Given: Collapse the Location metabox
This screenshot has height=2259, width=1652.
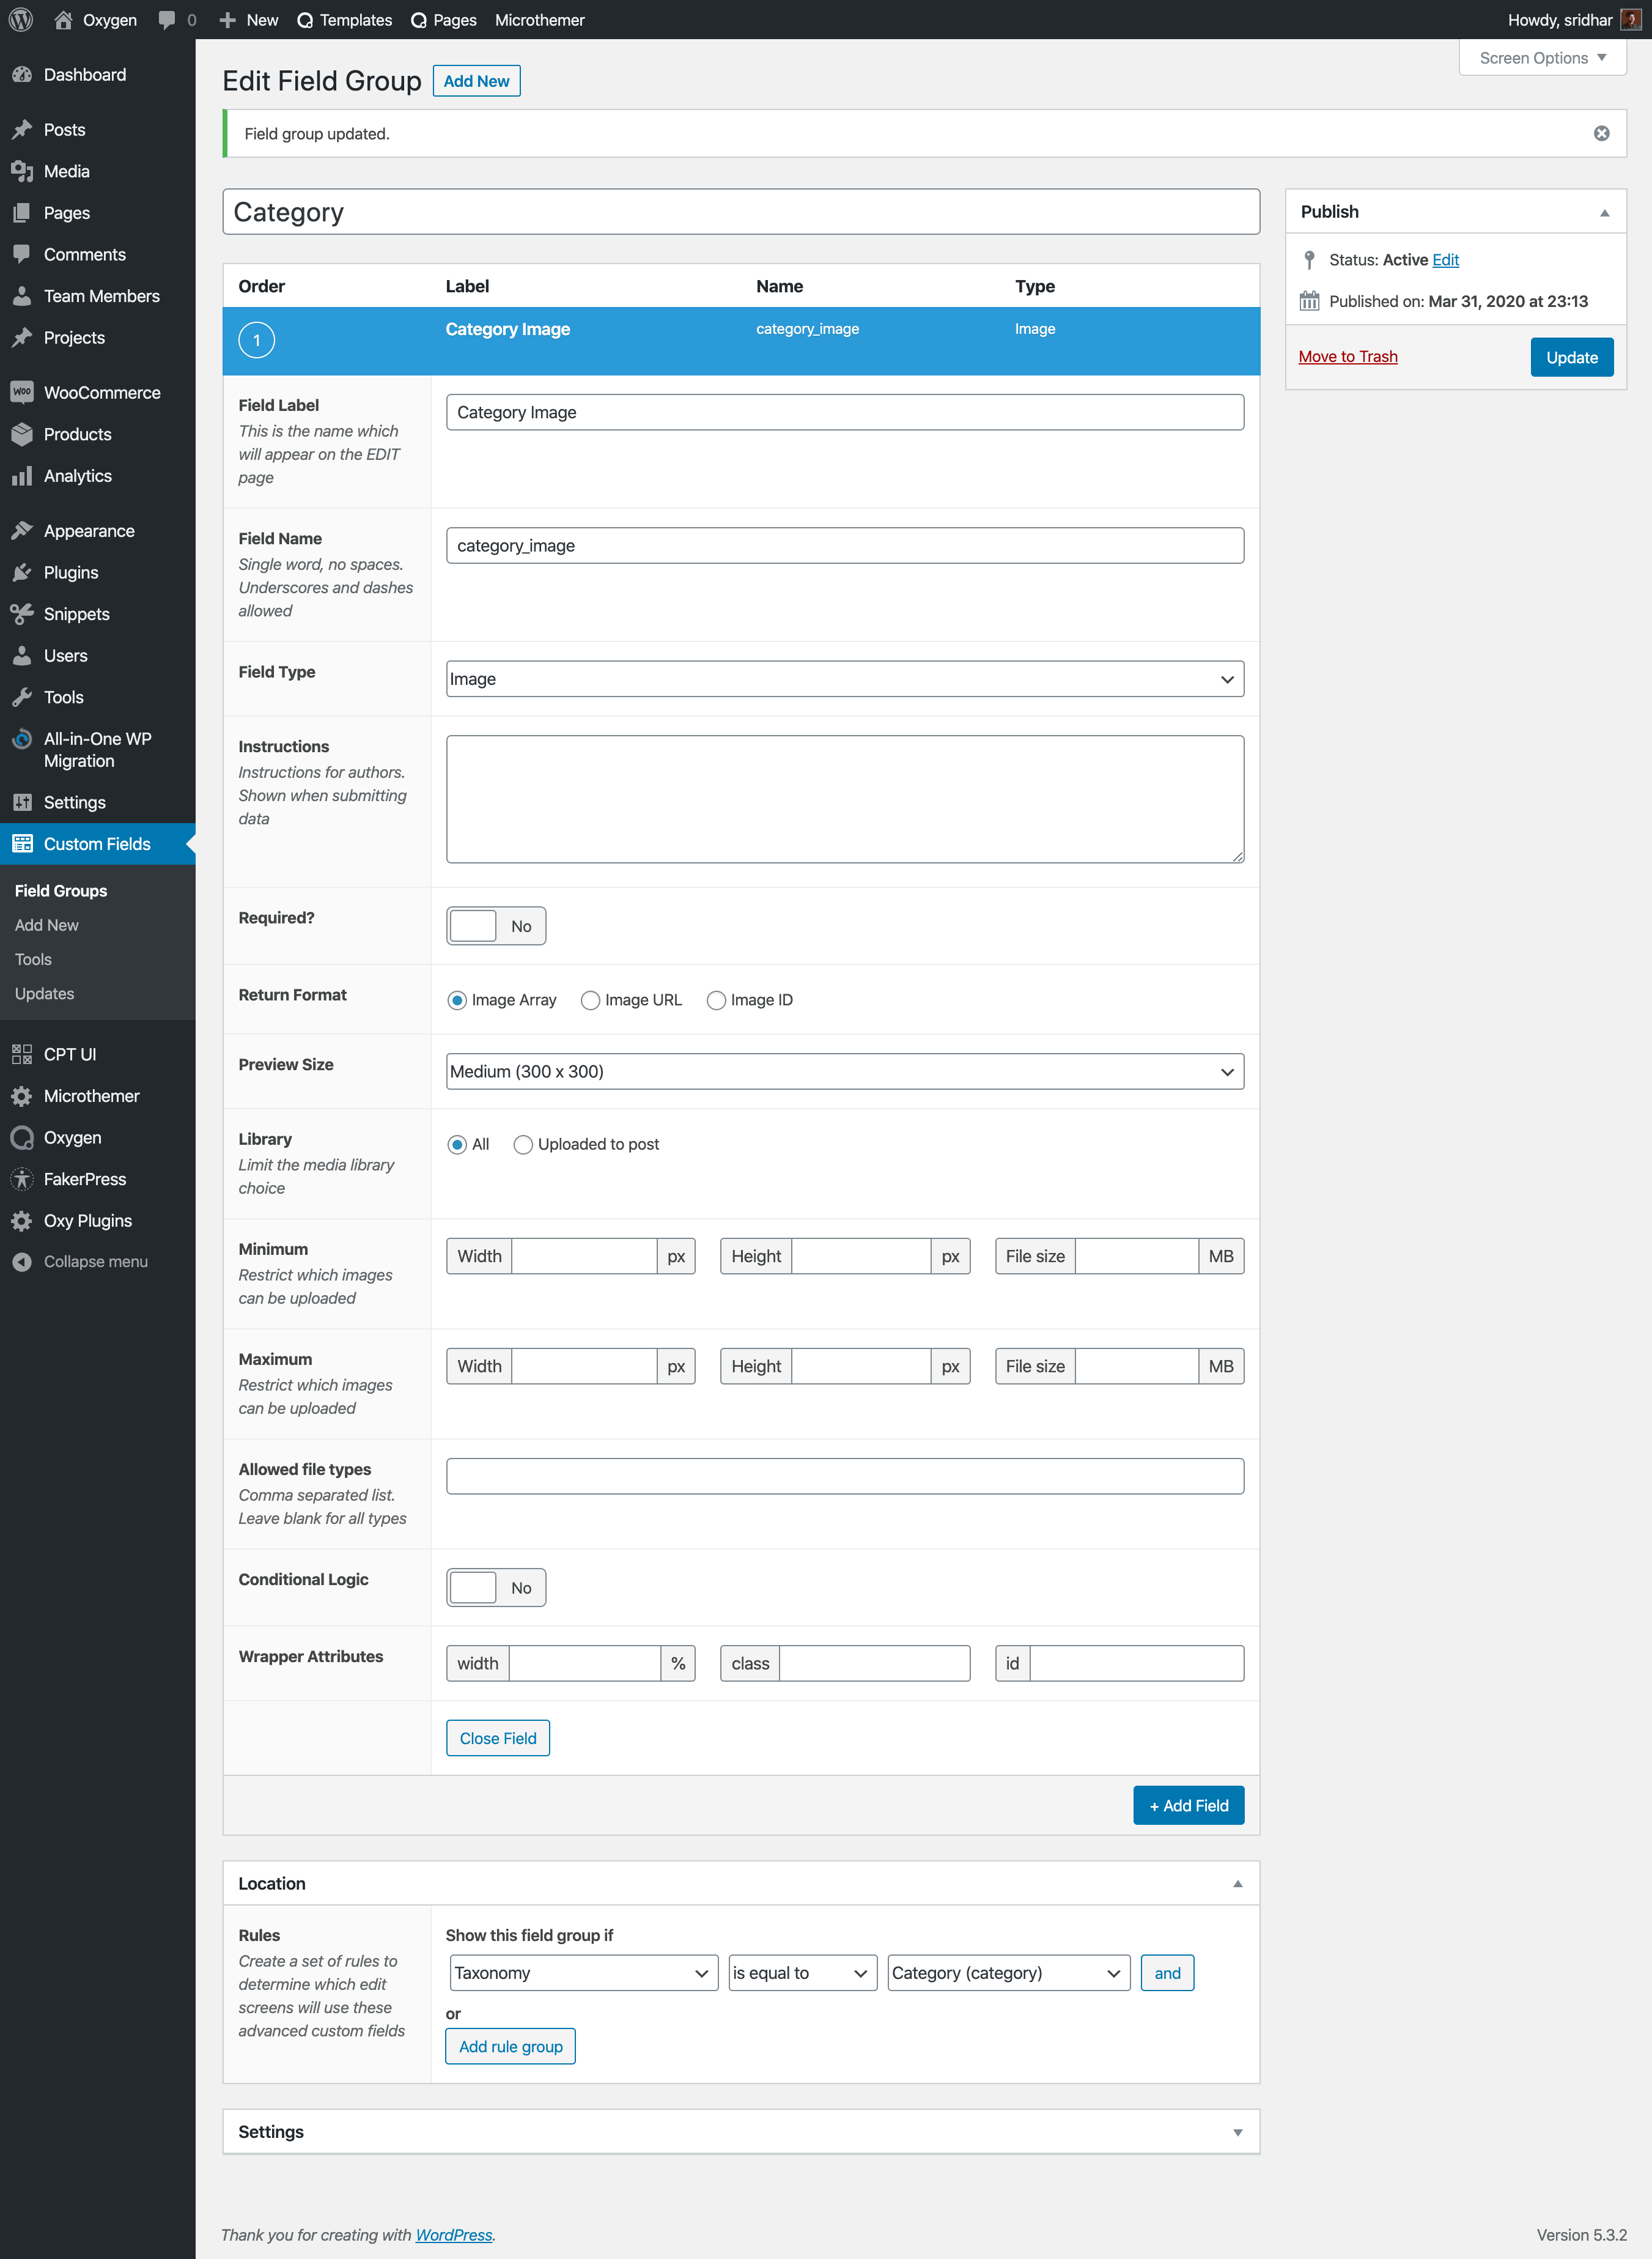Looking at the screenshot, I should coord(1237,1884).
